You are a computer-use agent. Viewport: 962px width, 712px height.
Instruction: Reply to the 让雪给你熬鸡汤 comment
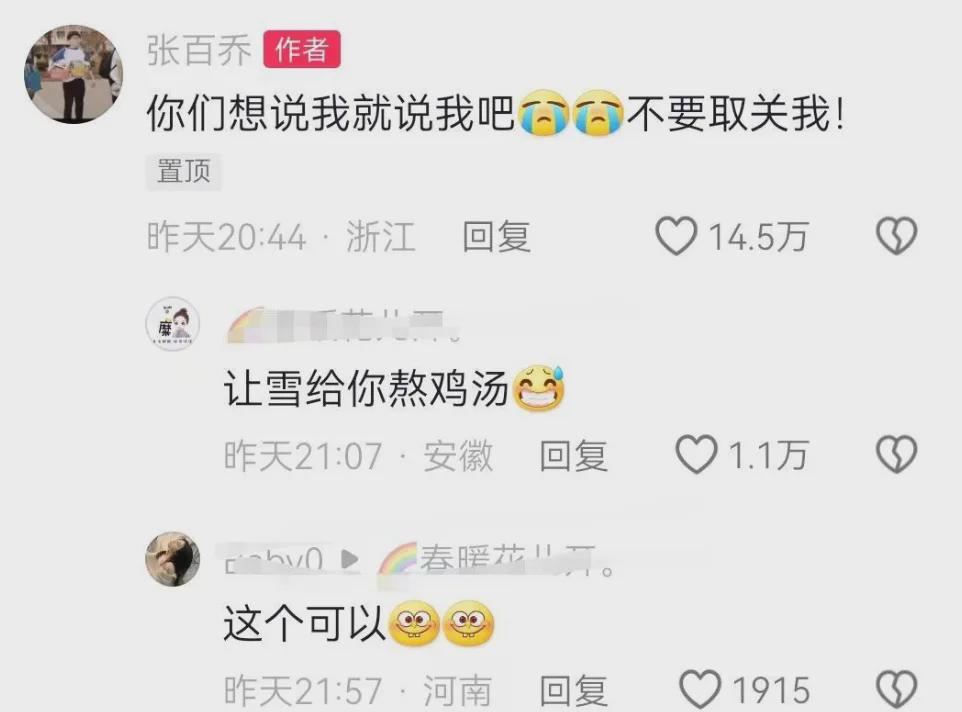click(x=574, y=456)
